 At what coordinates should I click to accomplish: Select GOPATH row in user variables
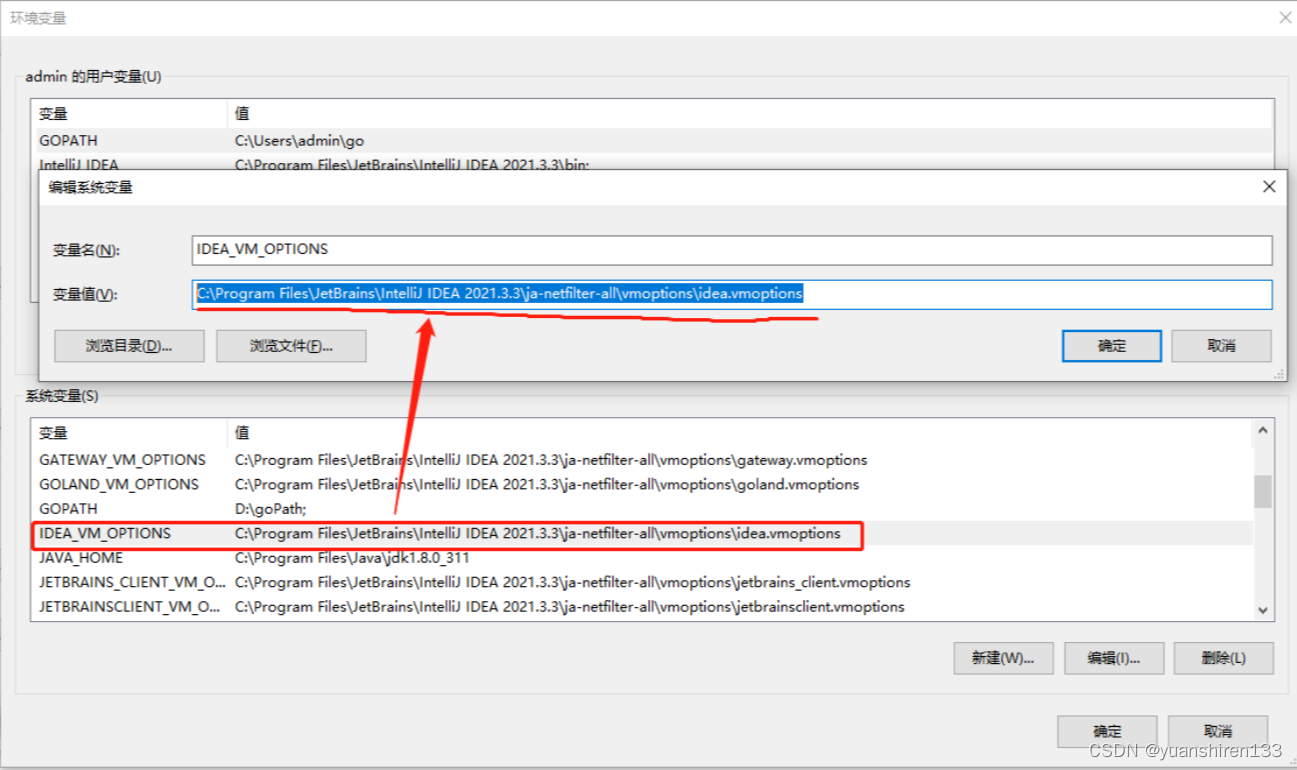point(653,141)
